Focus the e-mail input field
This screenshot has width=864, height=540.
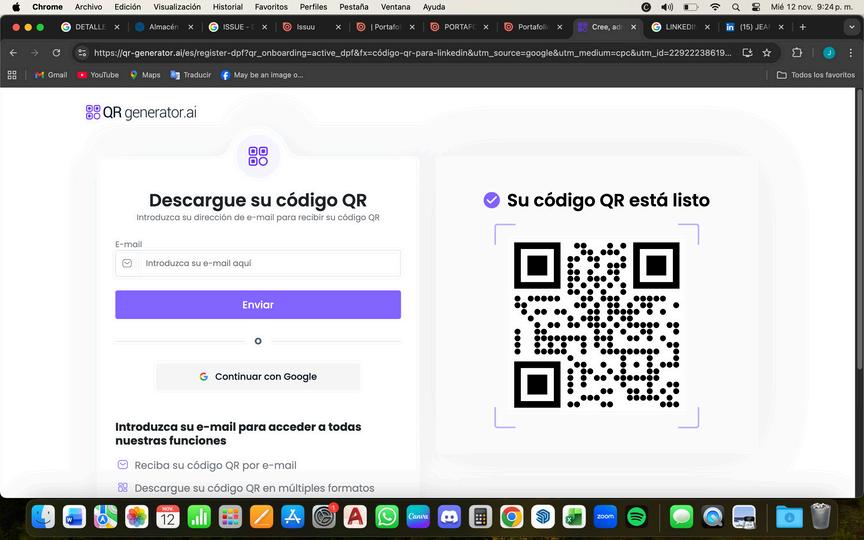click(x=258, y=263)
